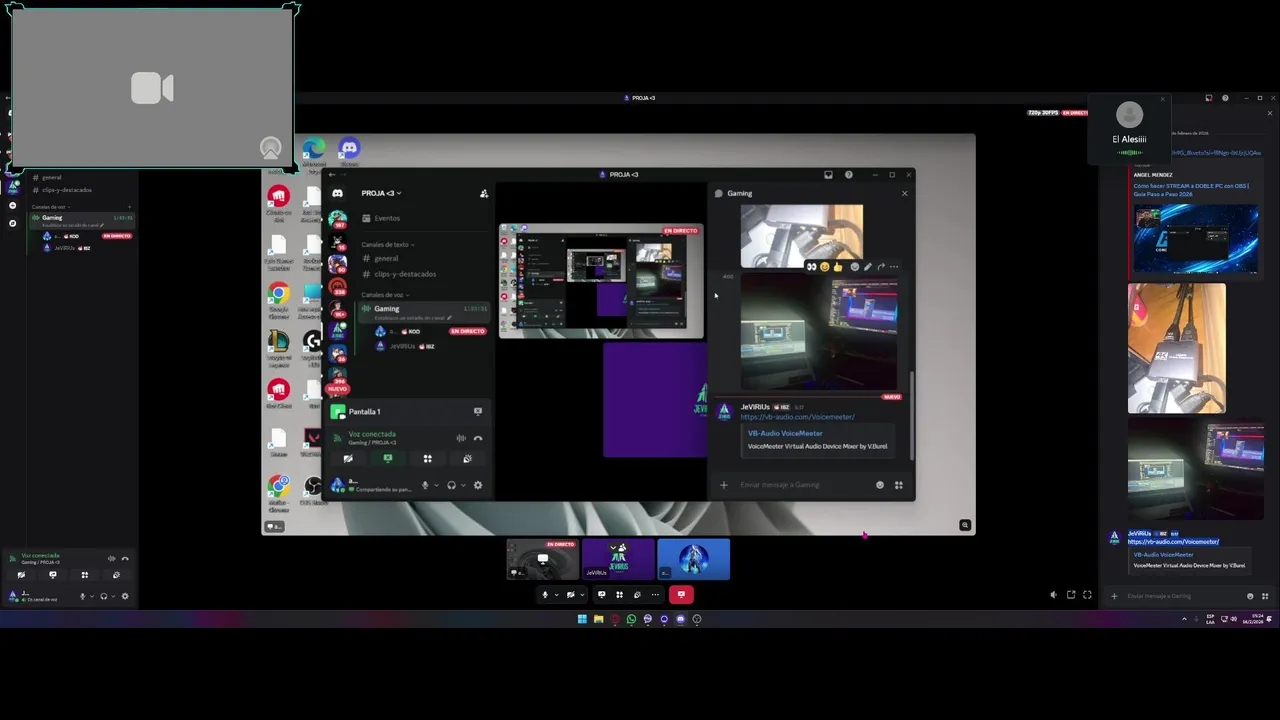Open the taskbar clock and date

click(x=1253, y=619)
